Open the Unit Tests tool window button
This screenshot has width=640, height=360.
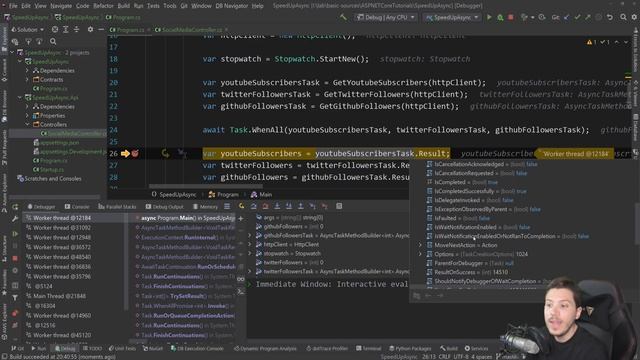pyautogui.click(x=122, y=349)
